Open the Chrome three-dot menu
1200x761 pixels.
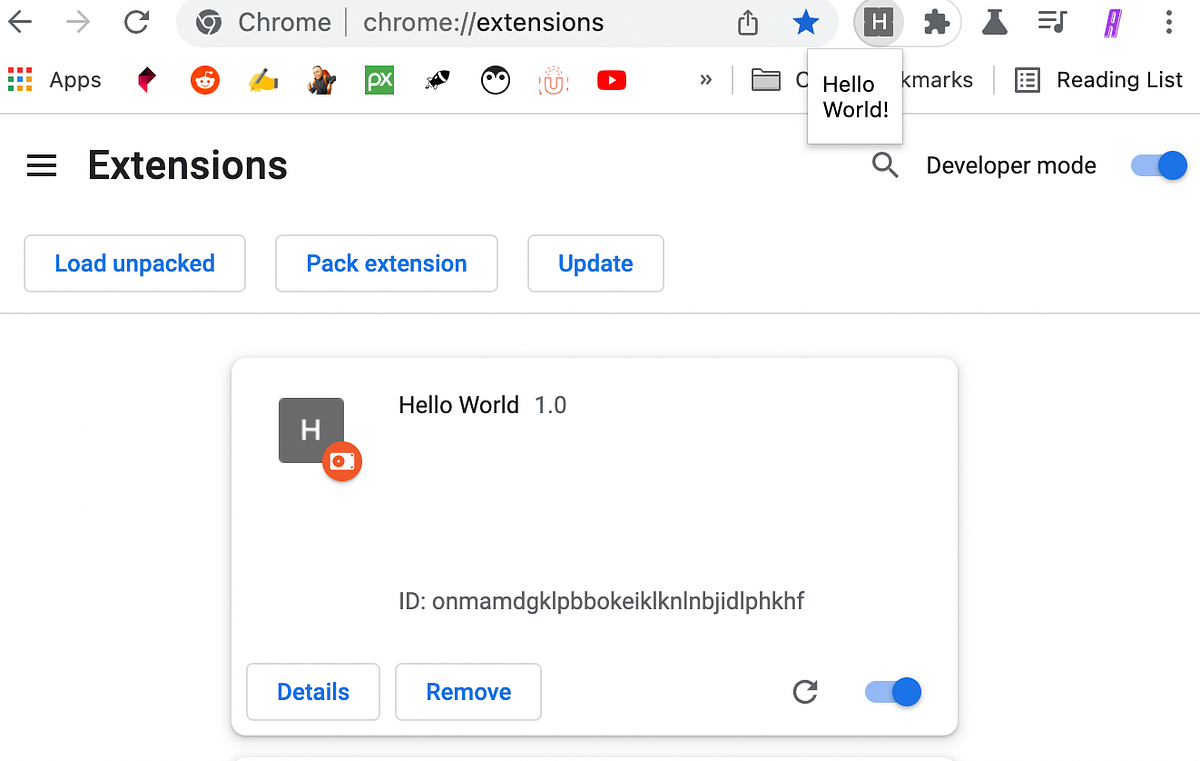(x=1168, y=22)
